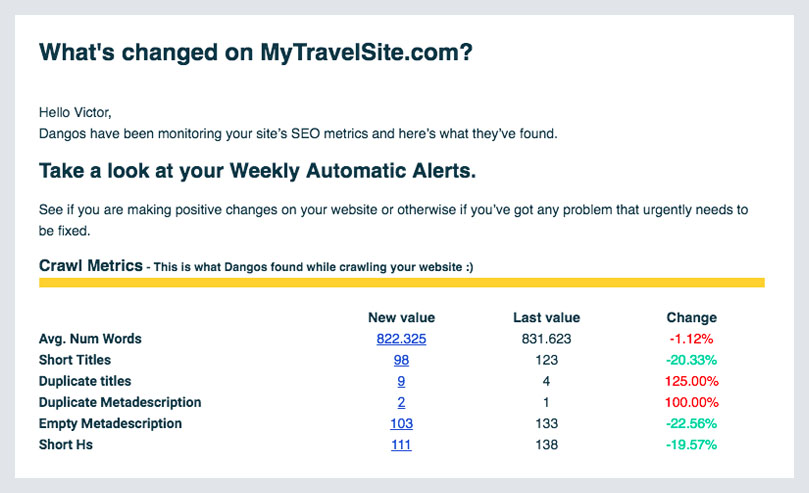Click the Change column header
Screen dimensions: 809x493
pyautogui.click(x=691, y=318)
